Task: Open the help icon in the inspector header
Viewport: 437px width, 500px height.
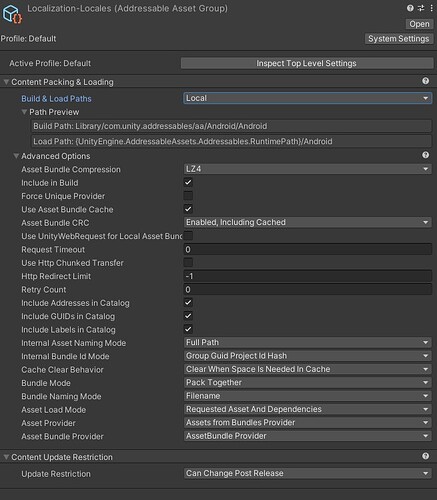Action: (x=410, y=8)
